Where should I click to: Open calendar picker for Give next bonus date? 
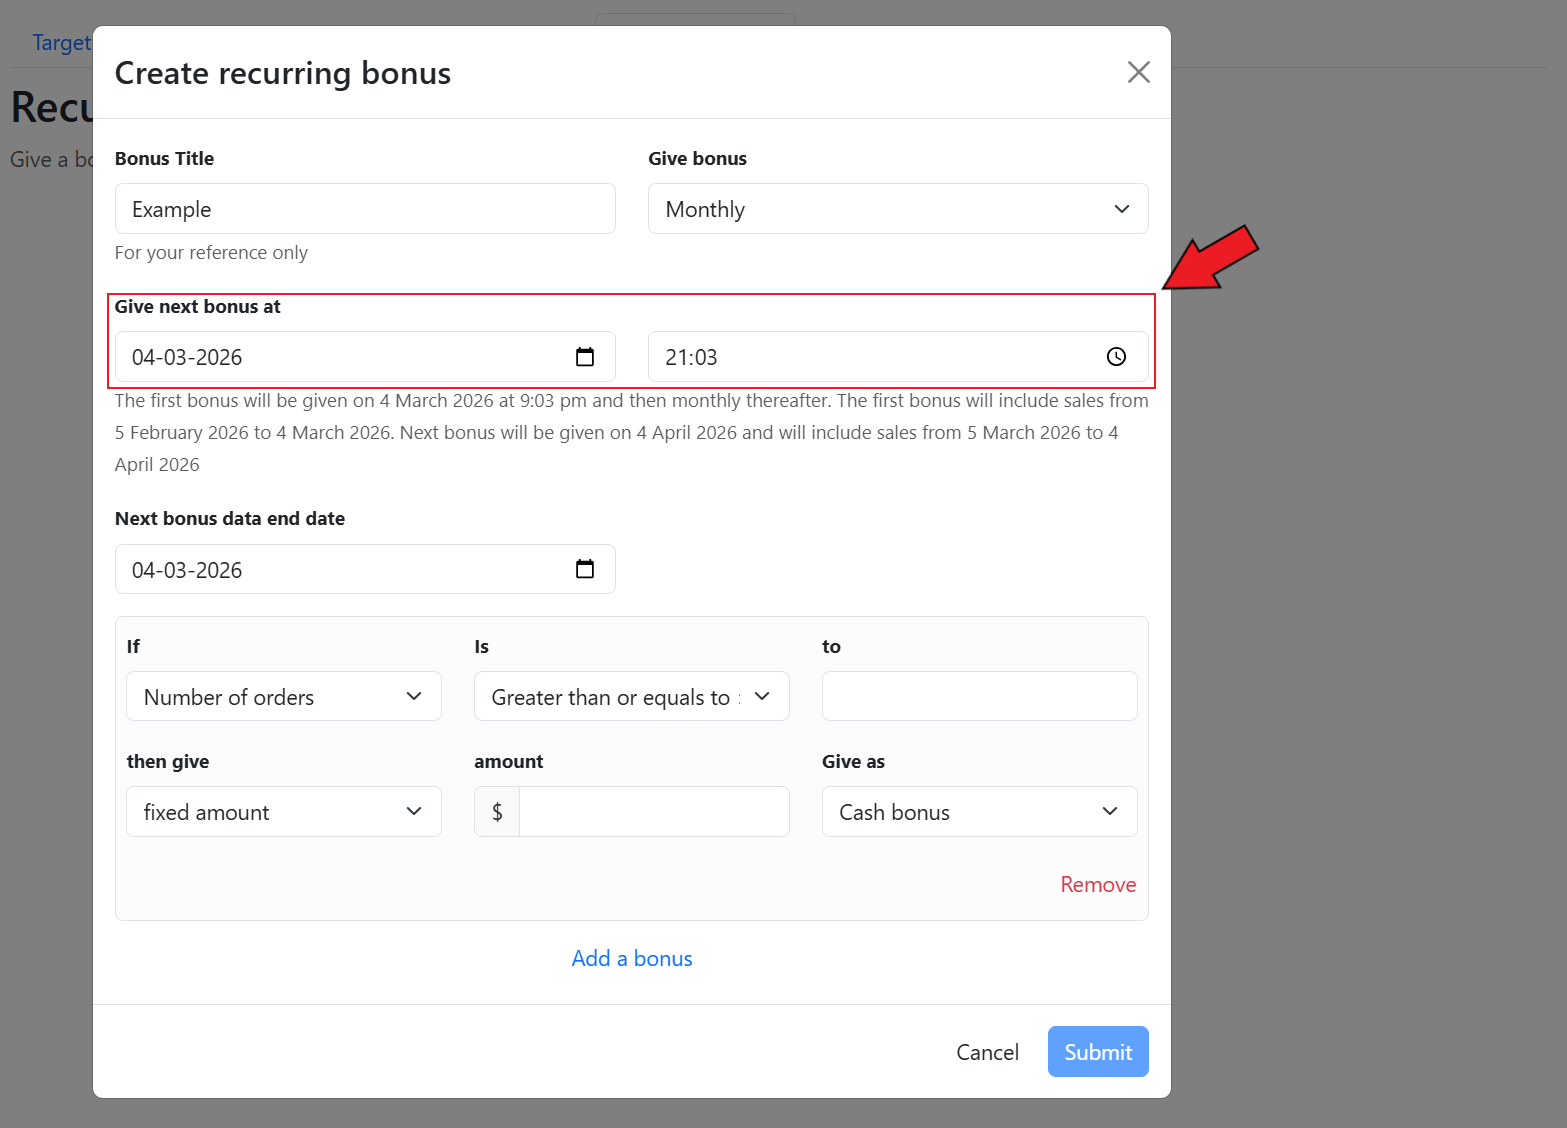(585, 357)
